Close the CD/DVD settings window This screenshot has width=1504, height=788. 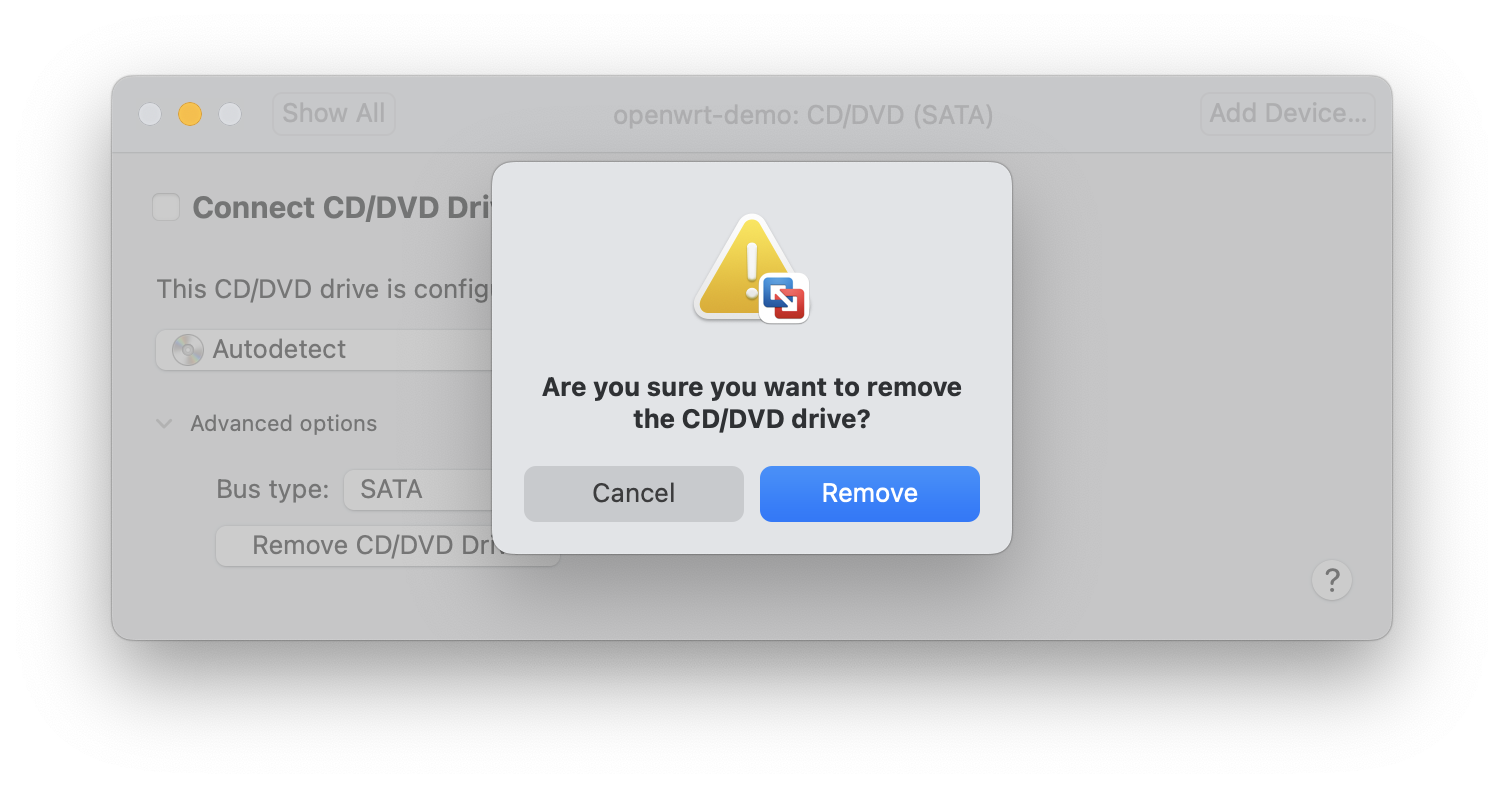click(150, 114)
